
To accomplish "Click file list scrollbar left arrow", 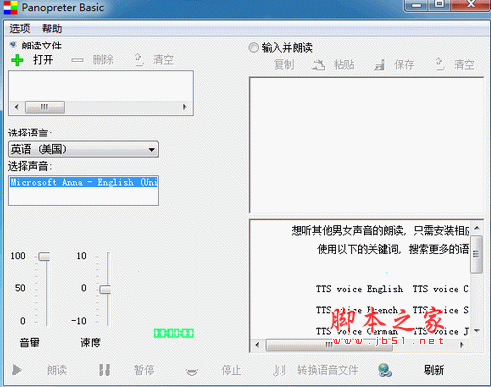I will [17, 107].
